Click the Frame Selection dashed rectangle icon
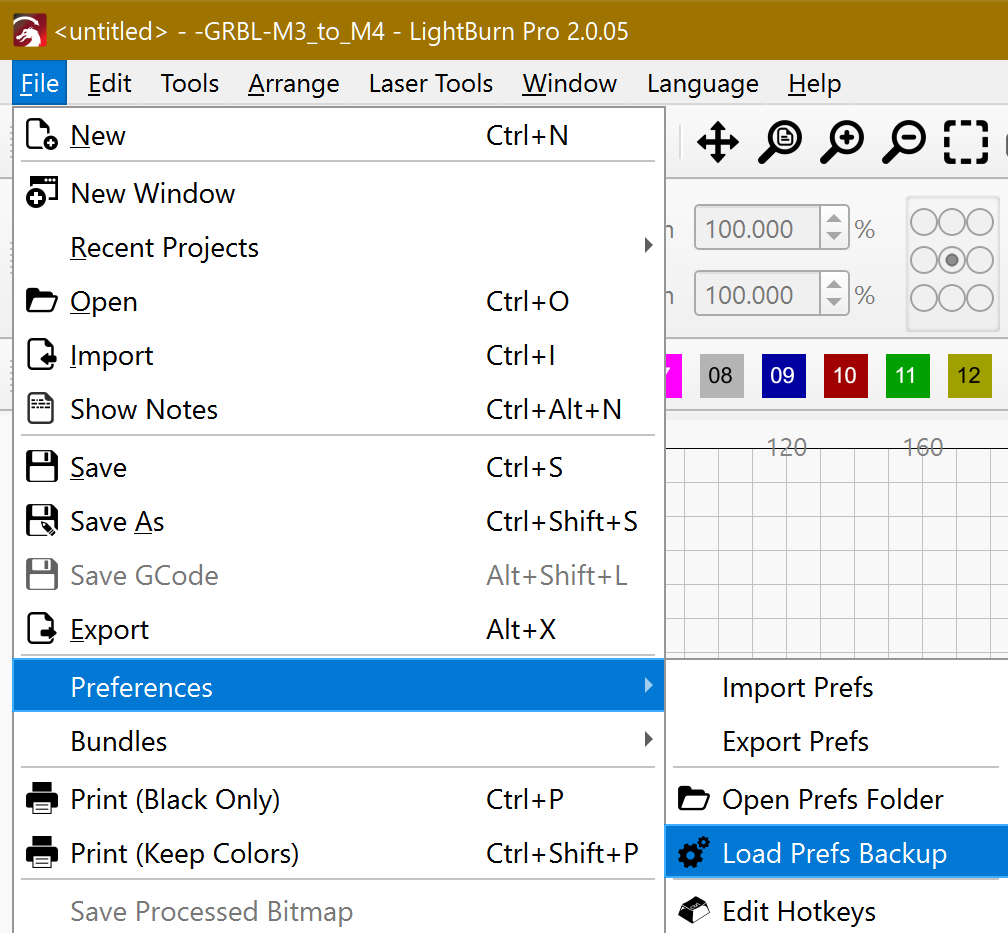The width and height of the screenshot is (1008, 933). click(965, 142)
